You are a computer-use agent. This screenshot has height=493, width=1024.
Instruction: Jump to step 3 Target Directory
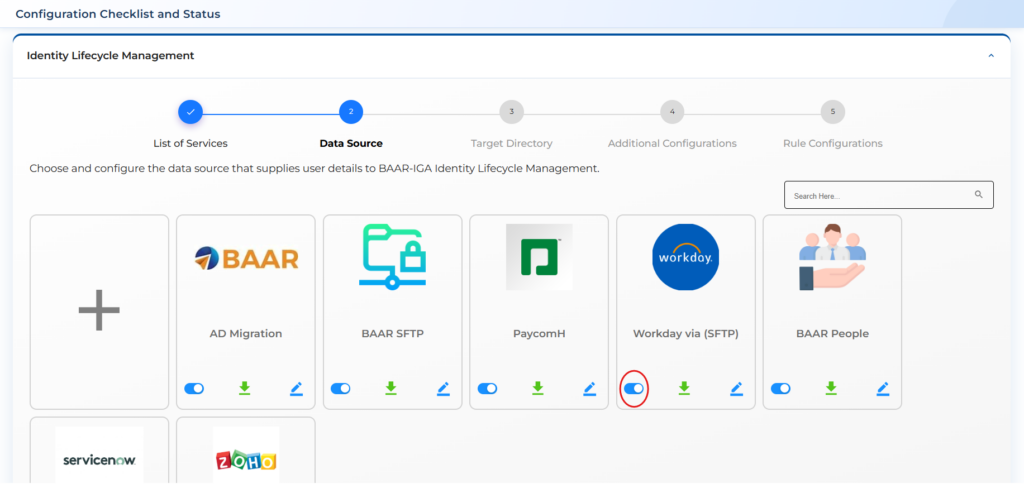(x=511, y=112)
